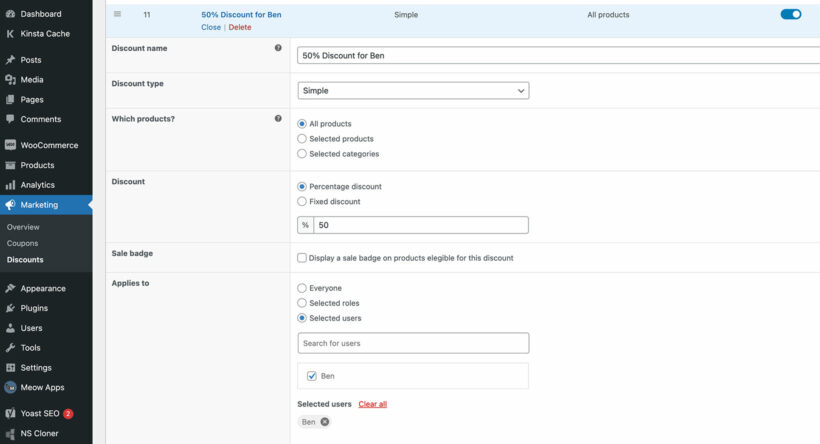
Task: Select the Selected users radio button
Action: tap(302, 318)
